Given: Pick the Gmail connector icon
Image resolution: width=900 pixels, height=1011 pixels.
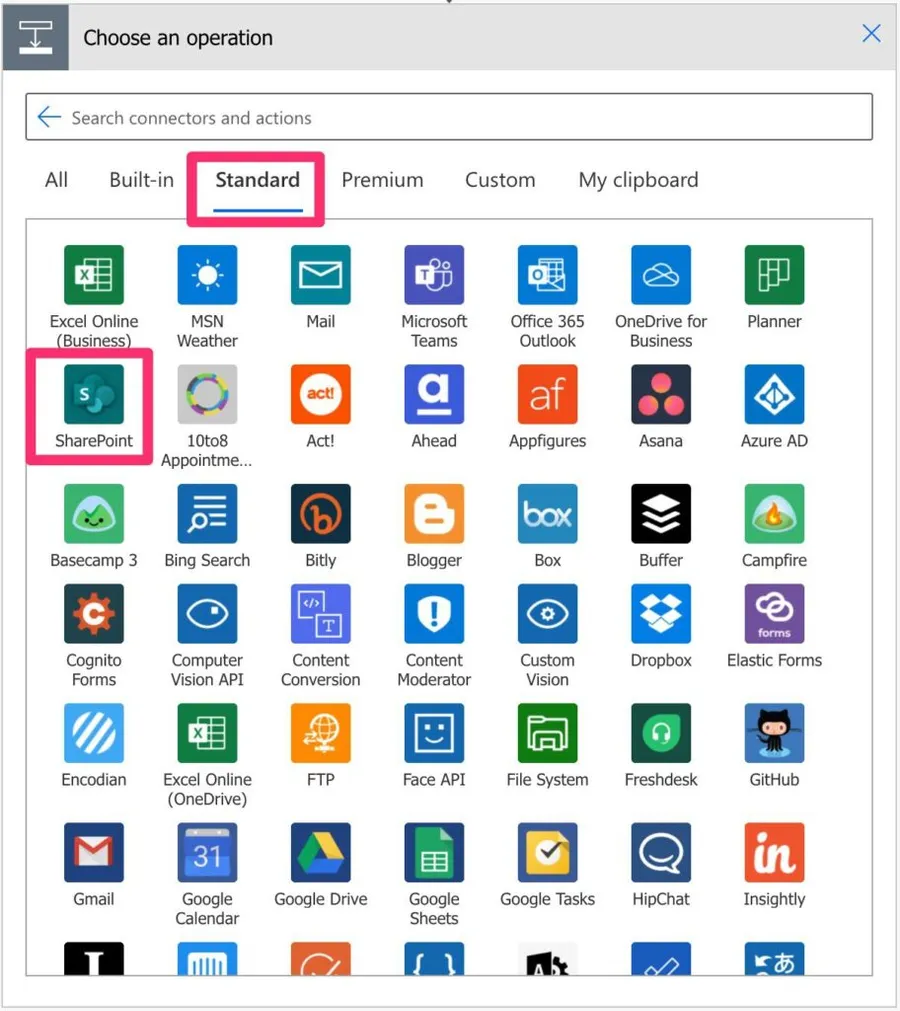Looking at the screenshot, I should click(x=94, y=852).
